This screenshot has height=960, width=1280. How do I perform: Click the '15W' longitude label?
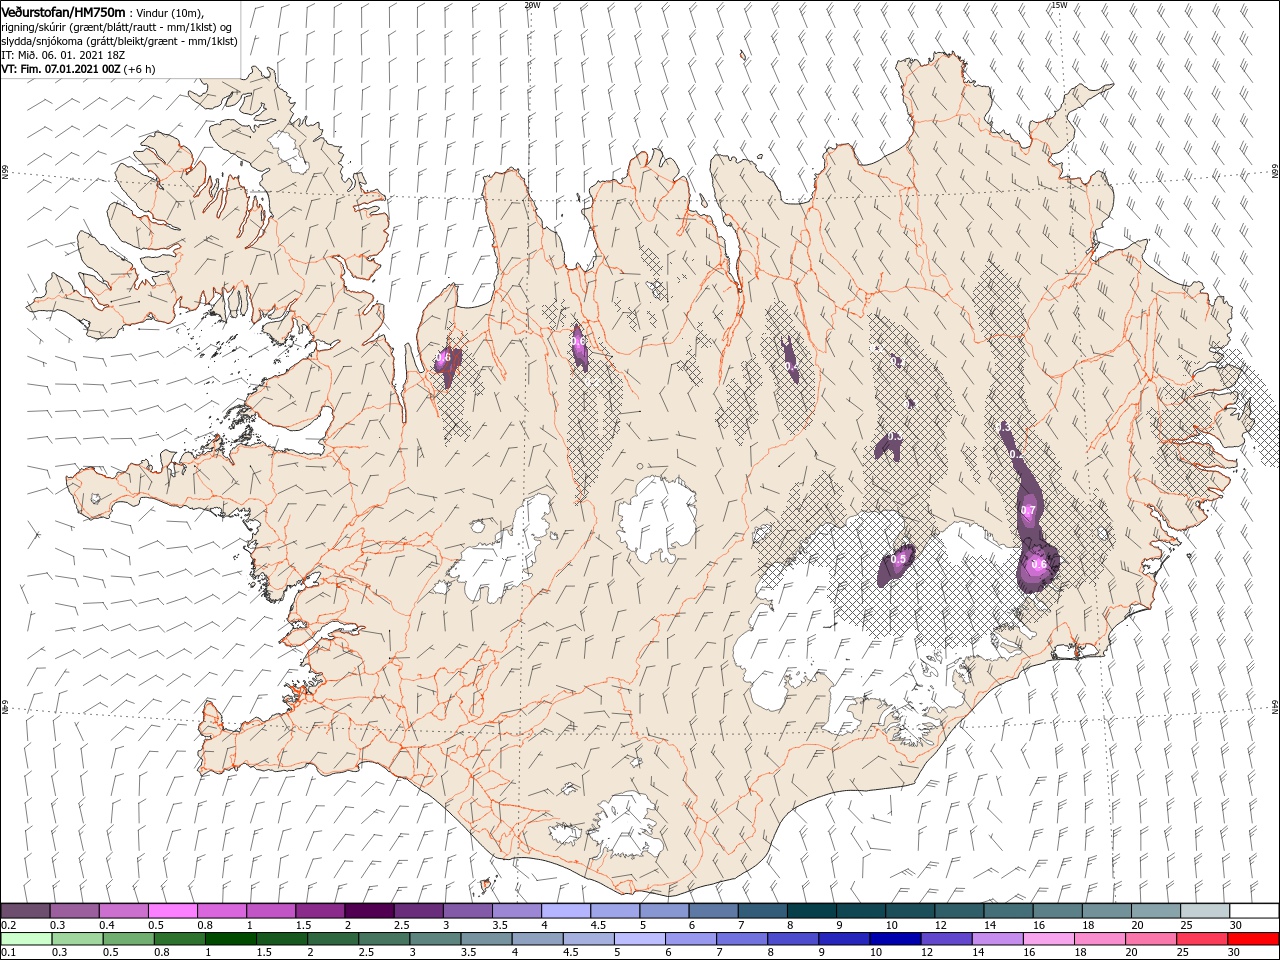pyautogui.click(x=1058, y=5)
